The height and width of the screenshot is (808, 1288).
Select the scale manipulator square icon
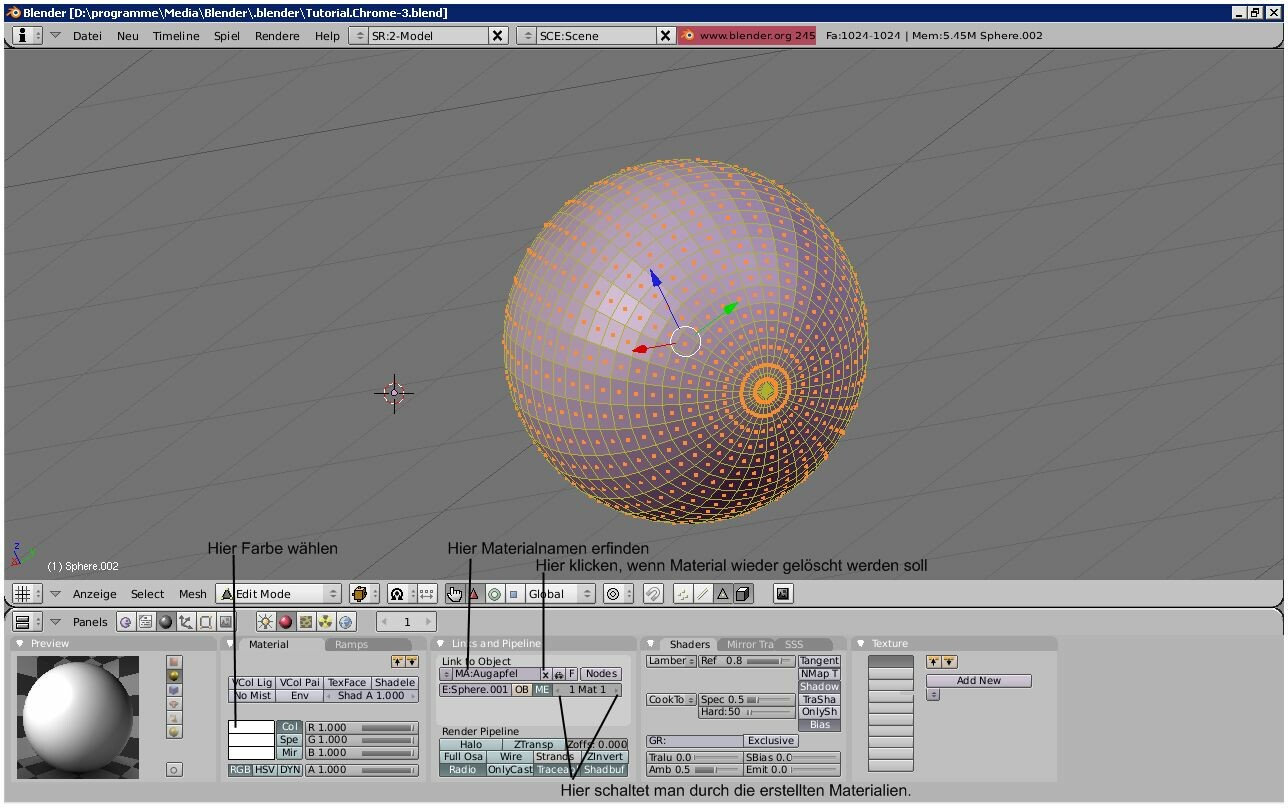coord(514,594)
